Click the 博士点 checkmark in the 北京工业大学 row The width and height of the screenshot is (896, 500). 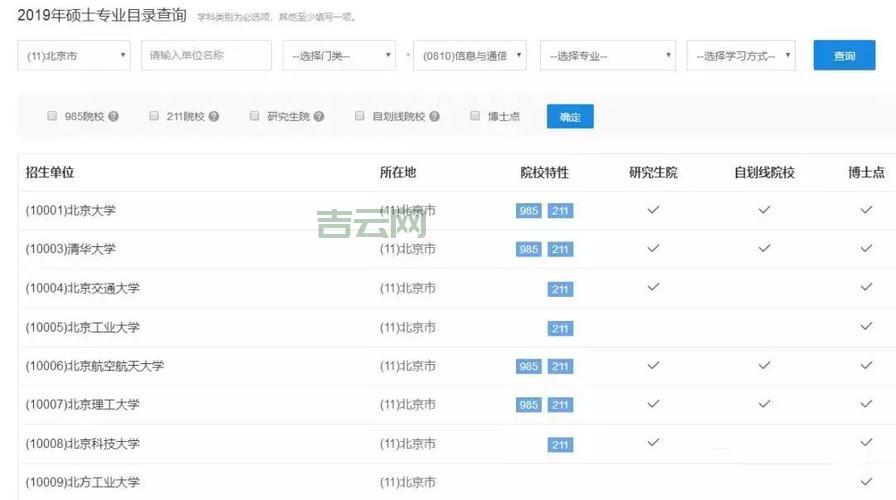866,326
